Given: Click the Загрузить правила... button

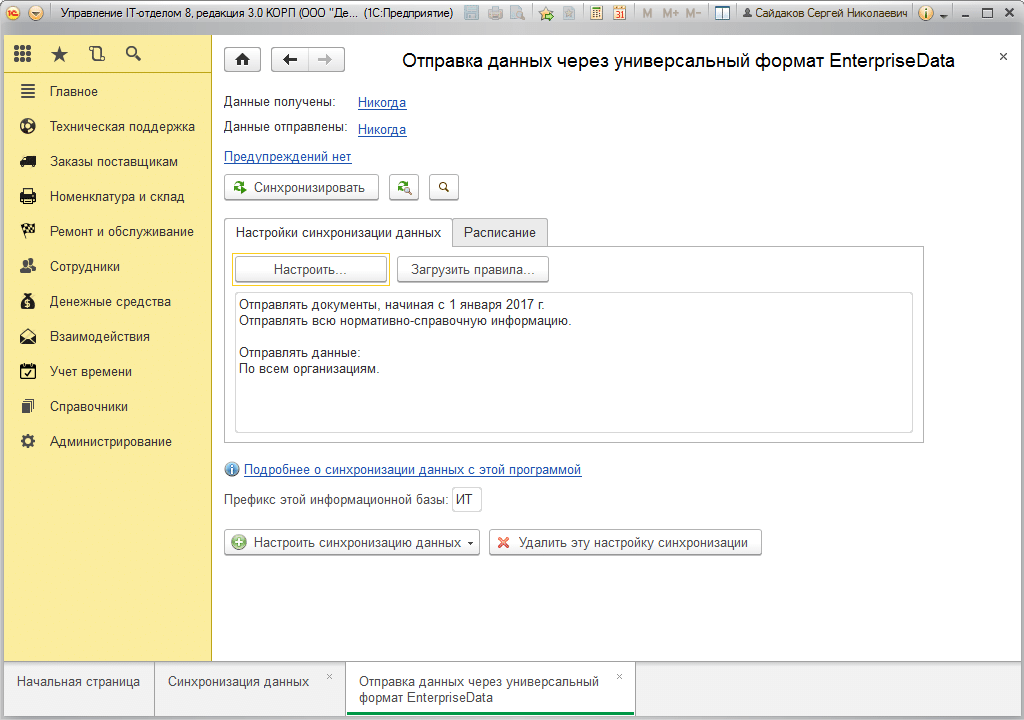Looking at the screenshot, I should pyautogui.click(x=473, y=269).
